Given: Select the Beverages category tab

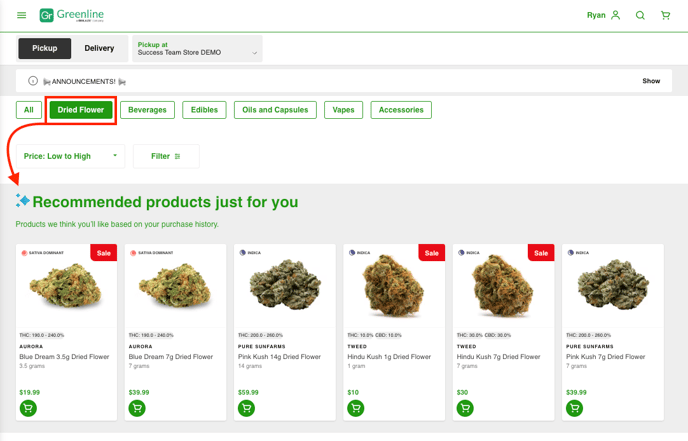Looking at the screenshot, I should tap(147, 110).
